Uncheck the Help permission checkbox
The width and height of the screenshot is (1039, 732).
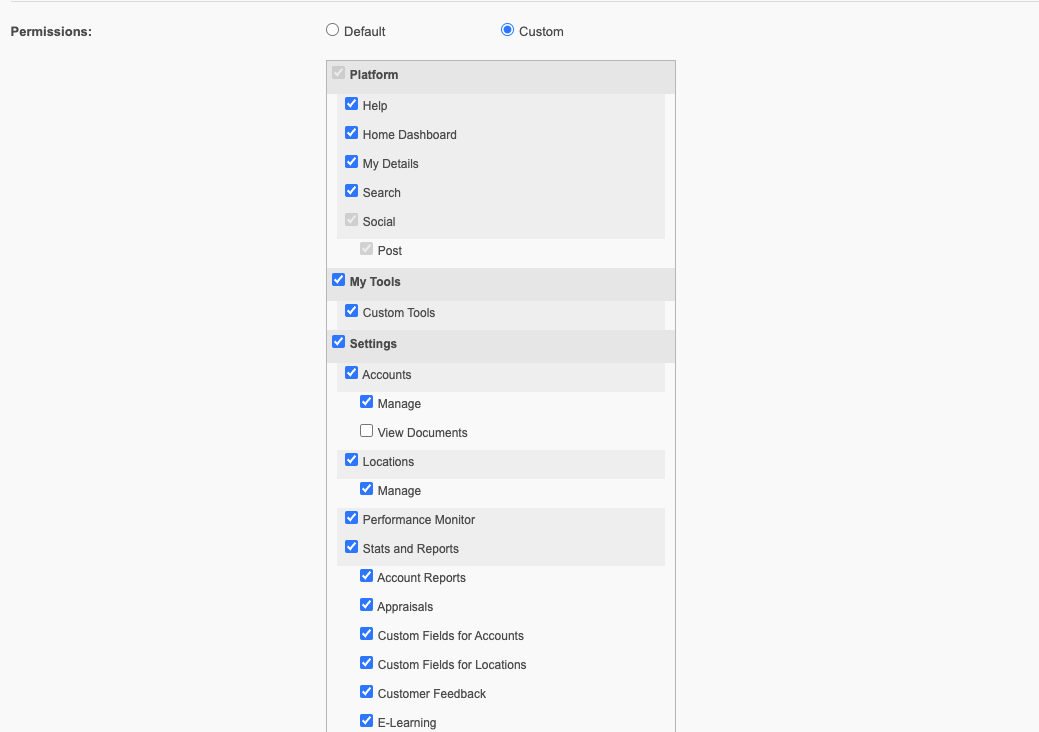click(352, 104)
